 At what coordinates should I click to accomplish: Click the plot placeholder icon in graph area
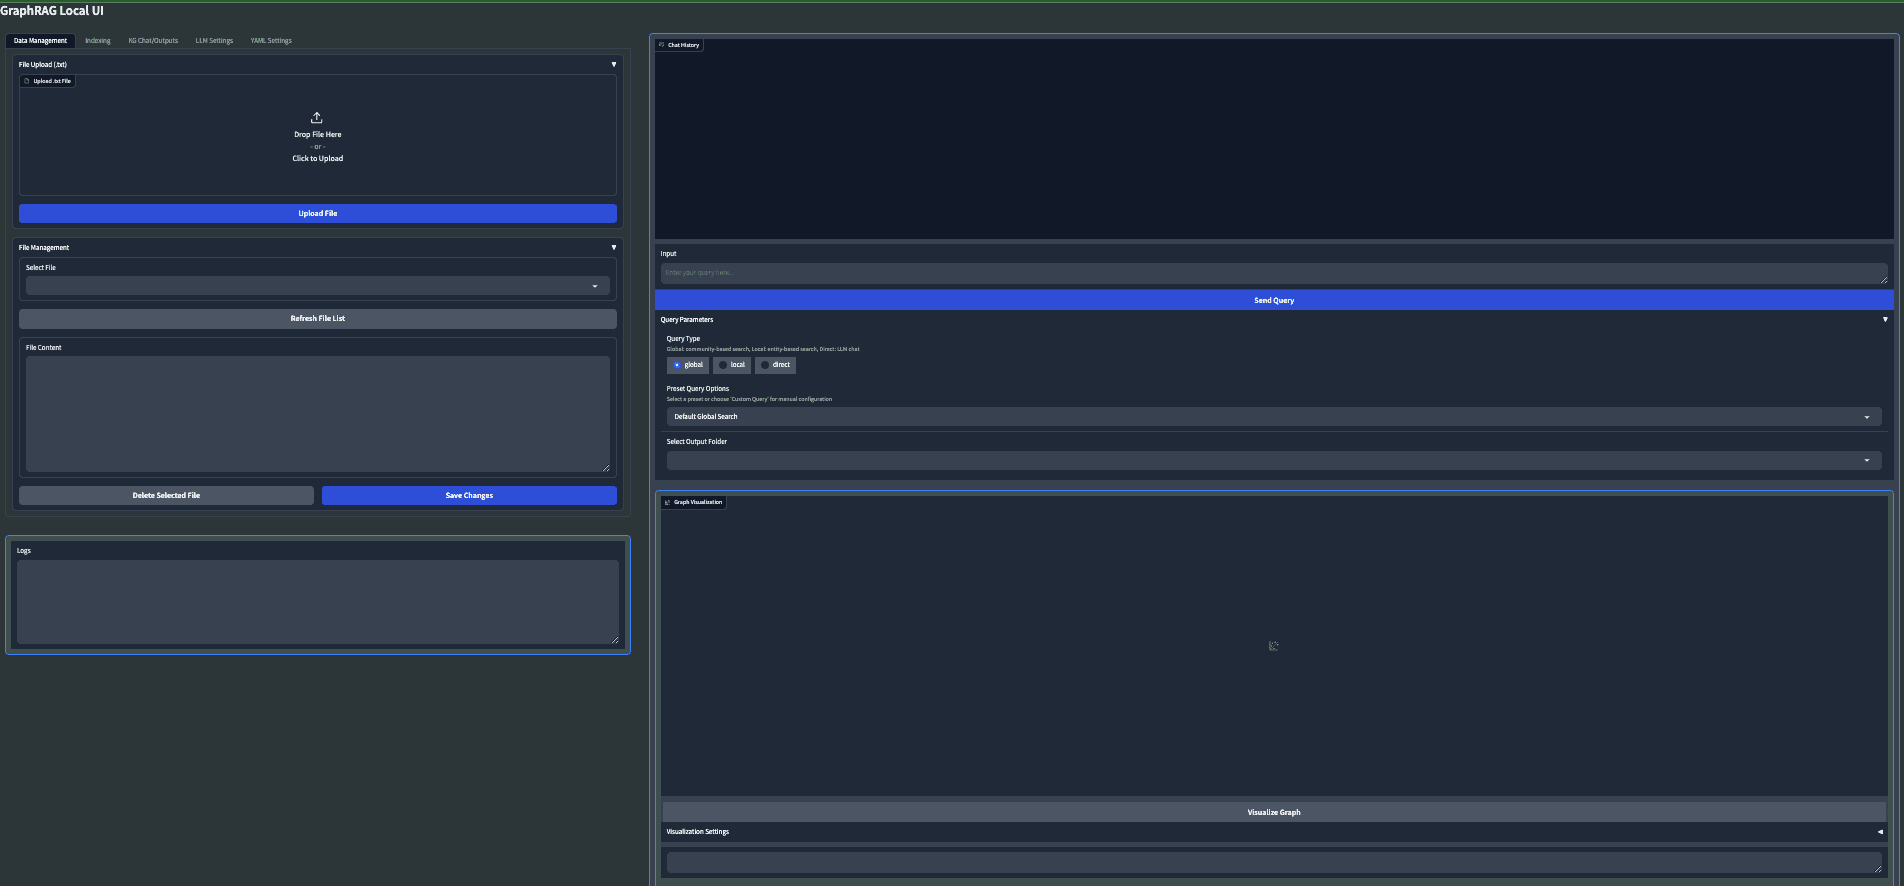1273,646
